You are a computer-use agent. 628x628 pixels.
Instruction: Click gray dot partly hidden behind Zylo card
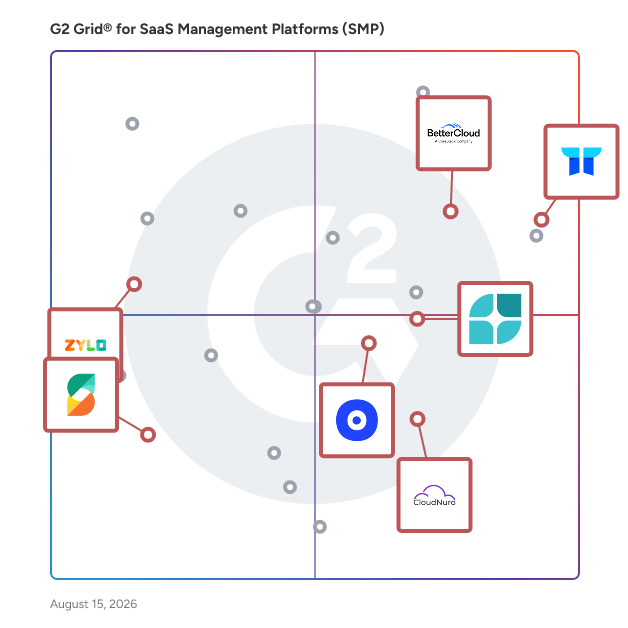coord(122,376)
